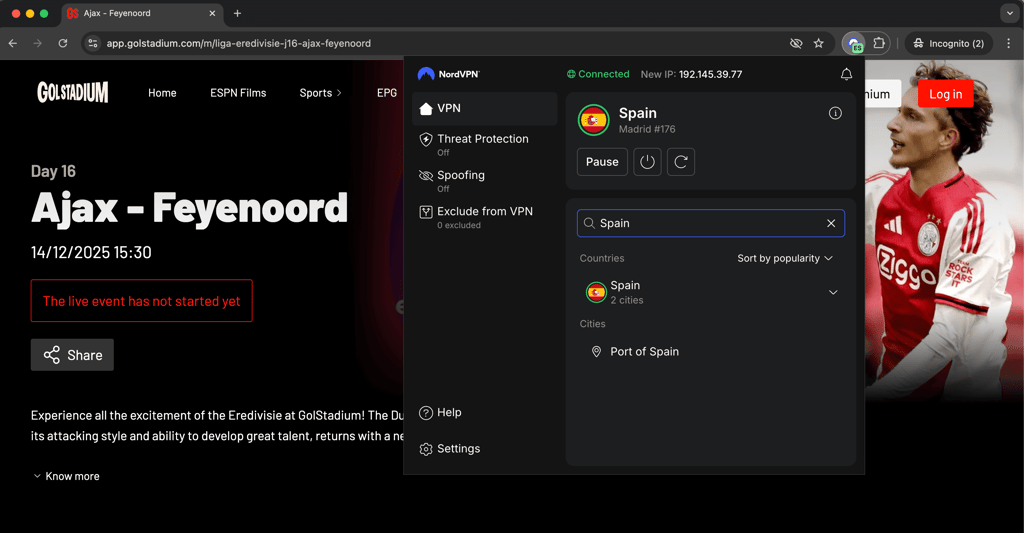Open tab search dropdown arrow
Viewport: 1024px width, 533px height.
1009,13
